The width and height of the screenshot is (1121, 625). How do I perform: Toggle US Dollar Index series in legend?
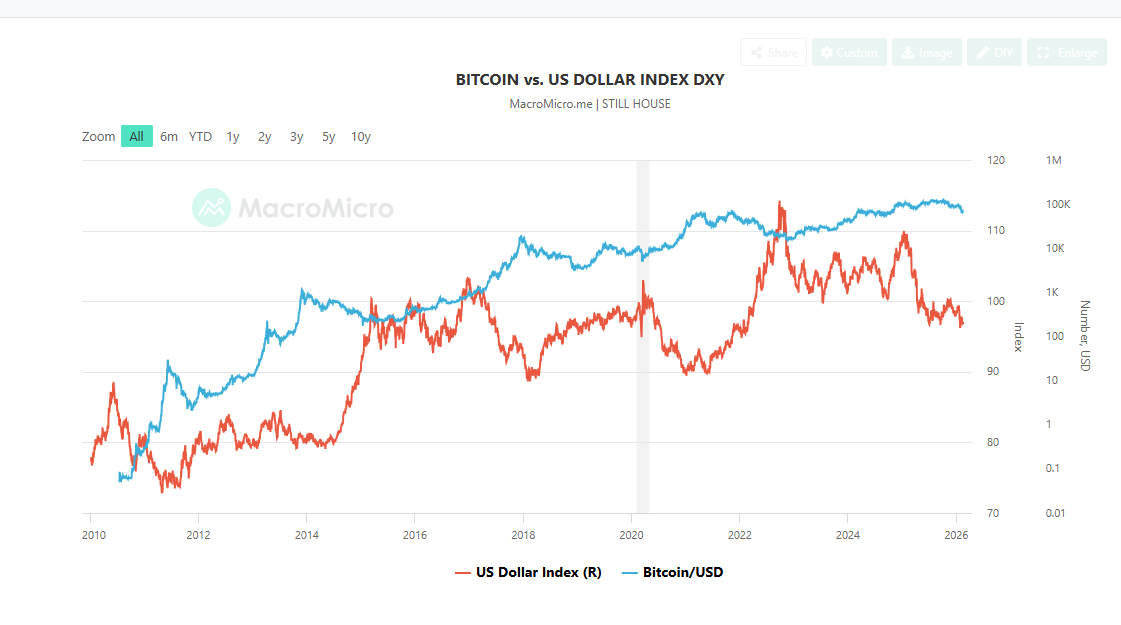click(528, 573)
